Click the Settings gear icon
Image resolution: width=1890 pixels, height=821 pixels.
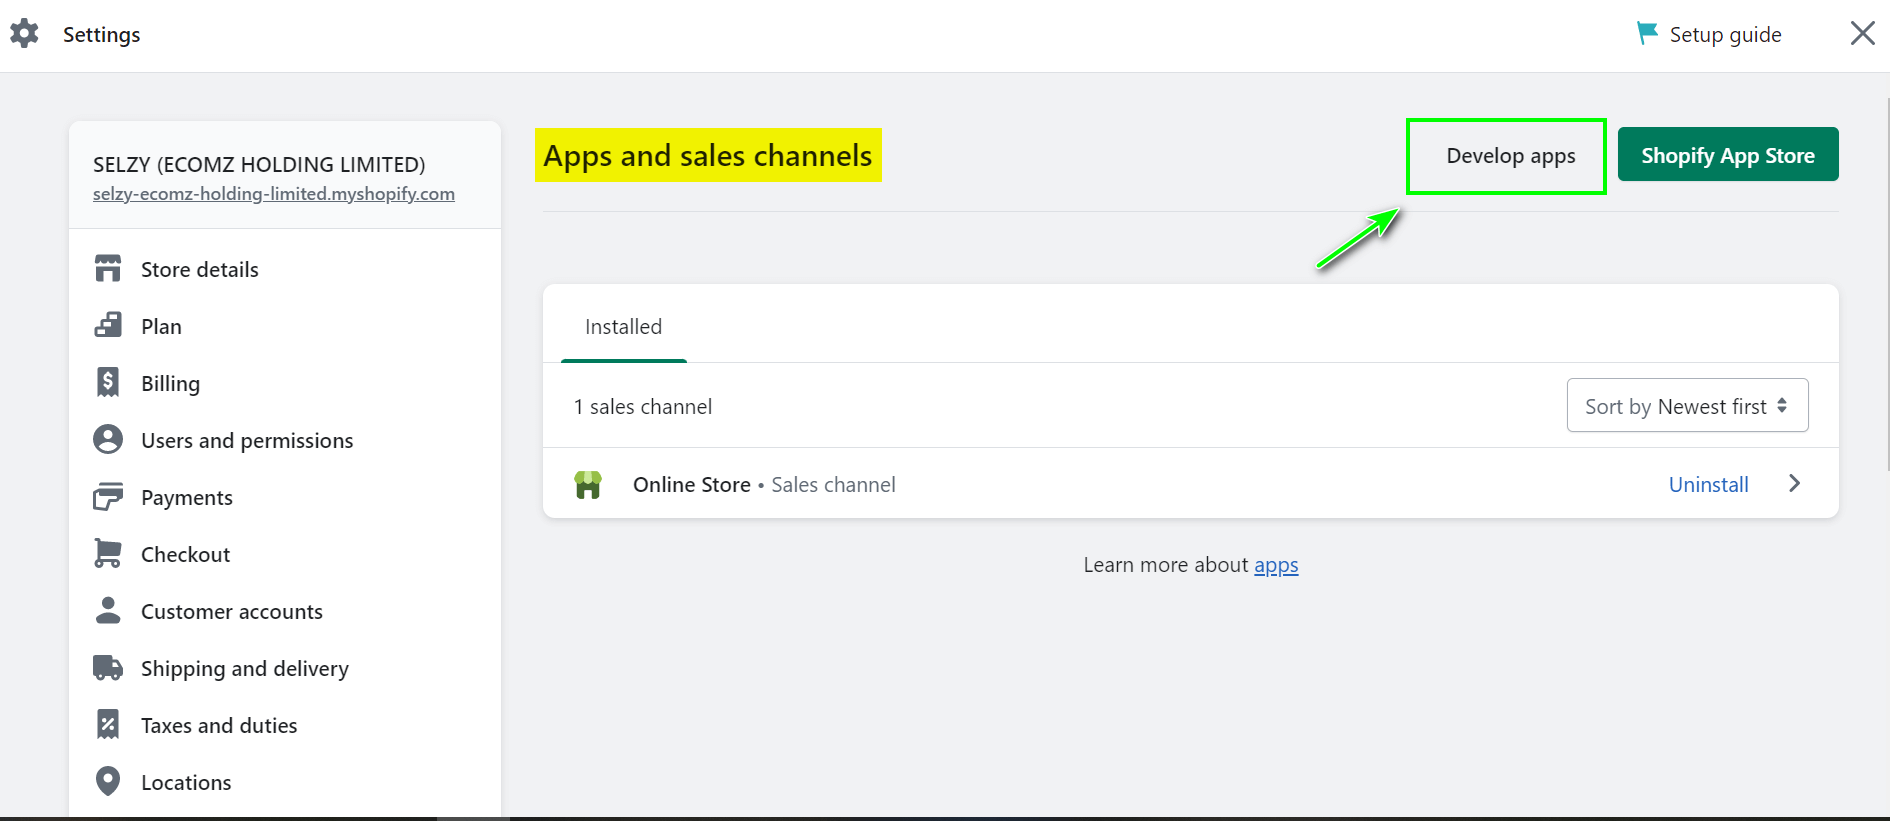[x=24, y=34]
